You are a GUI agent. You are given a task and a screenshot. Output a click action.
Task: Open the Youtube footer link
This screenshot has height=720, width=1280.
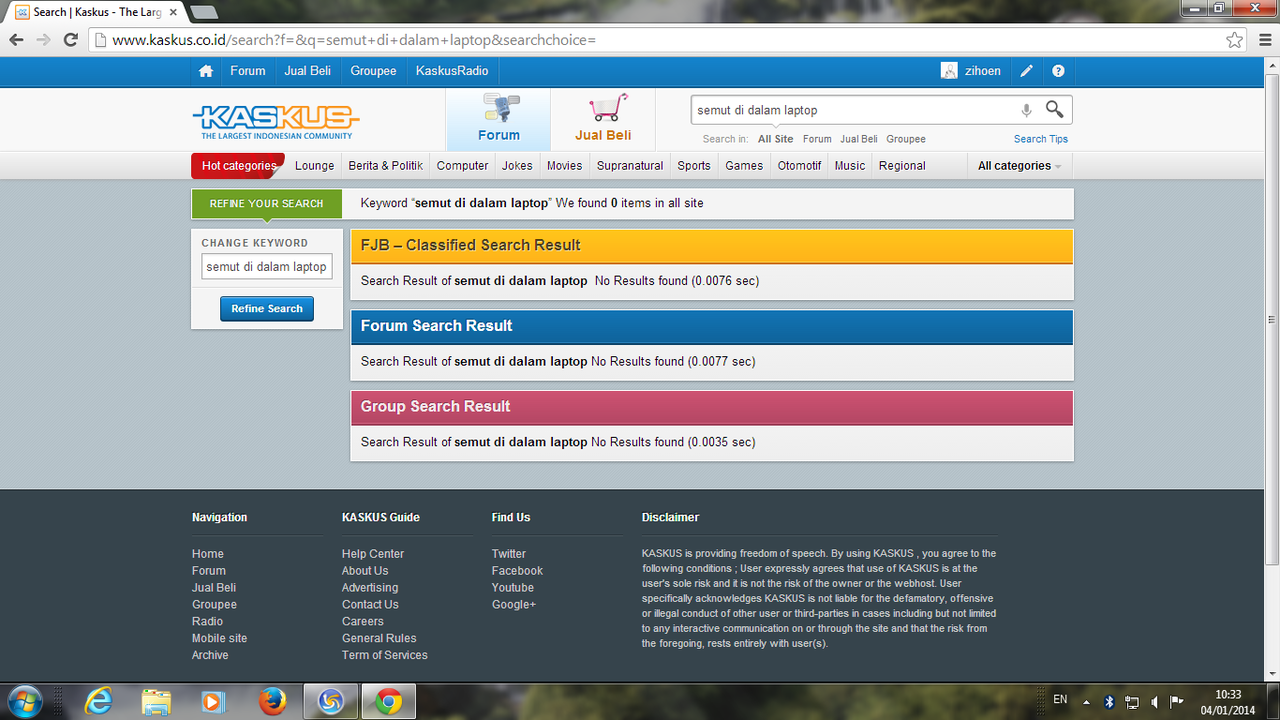(x=513, y=588)
